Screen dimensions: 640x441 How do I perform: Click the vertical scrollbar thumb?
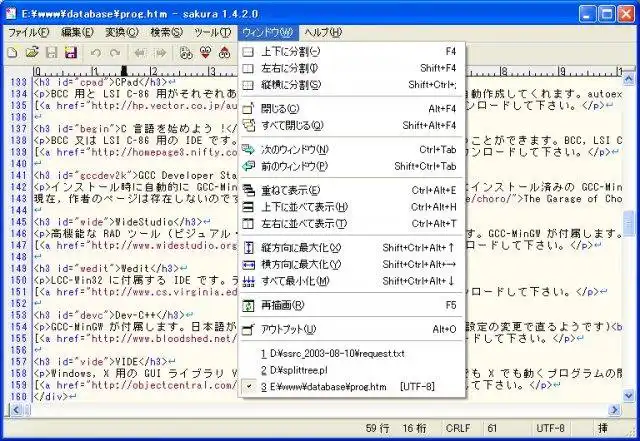pyautogui.click(x=629, y=223)
